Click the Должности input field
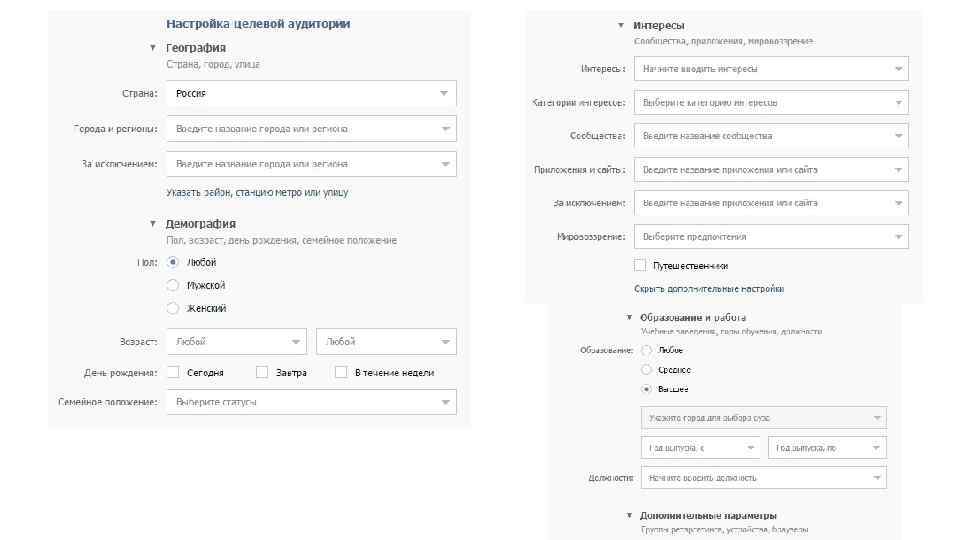This screenshot has height=540, width=960. pos(763,478)
